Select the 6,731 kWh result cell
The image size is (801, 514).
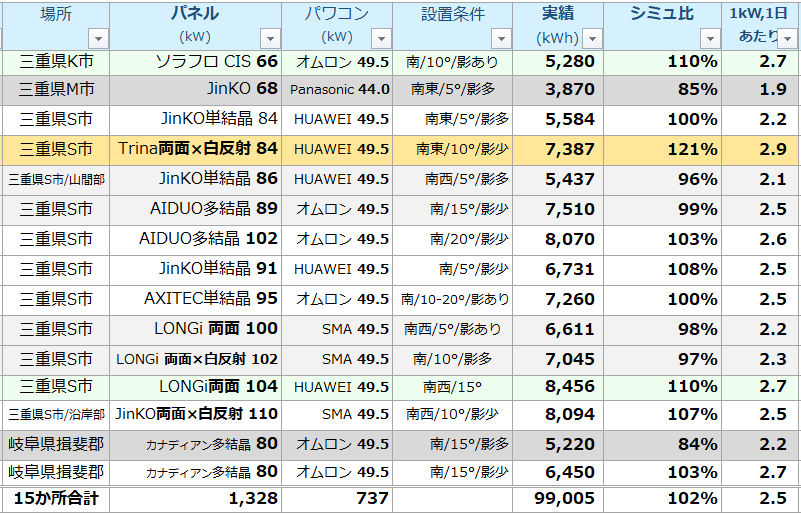(x=558, y=269)
